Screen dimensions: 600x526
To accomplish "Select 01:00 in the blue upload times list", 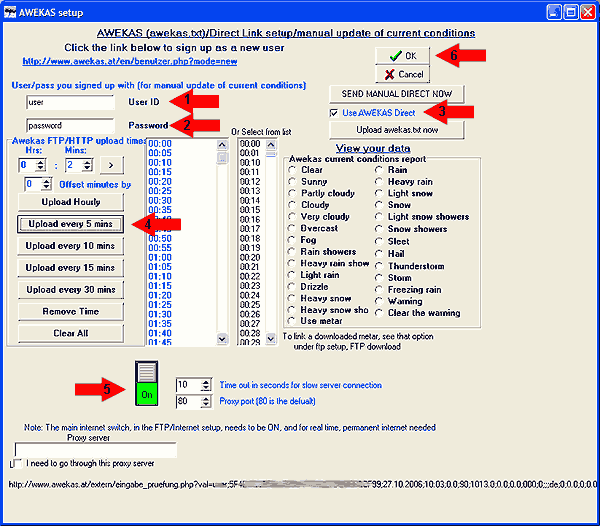I will [x=160, y=257].
